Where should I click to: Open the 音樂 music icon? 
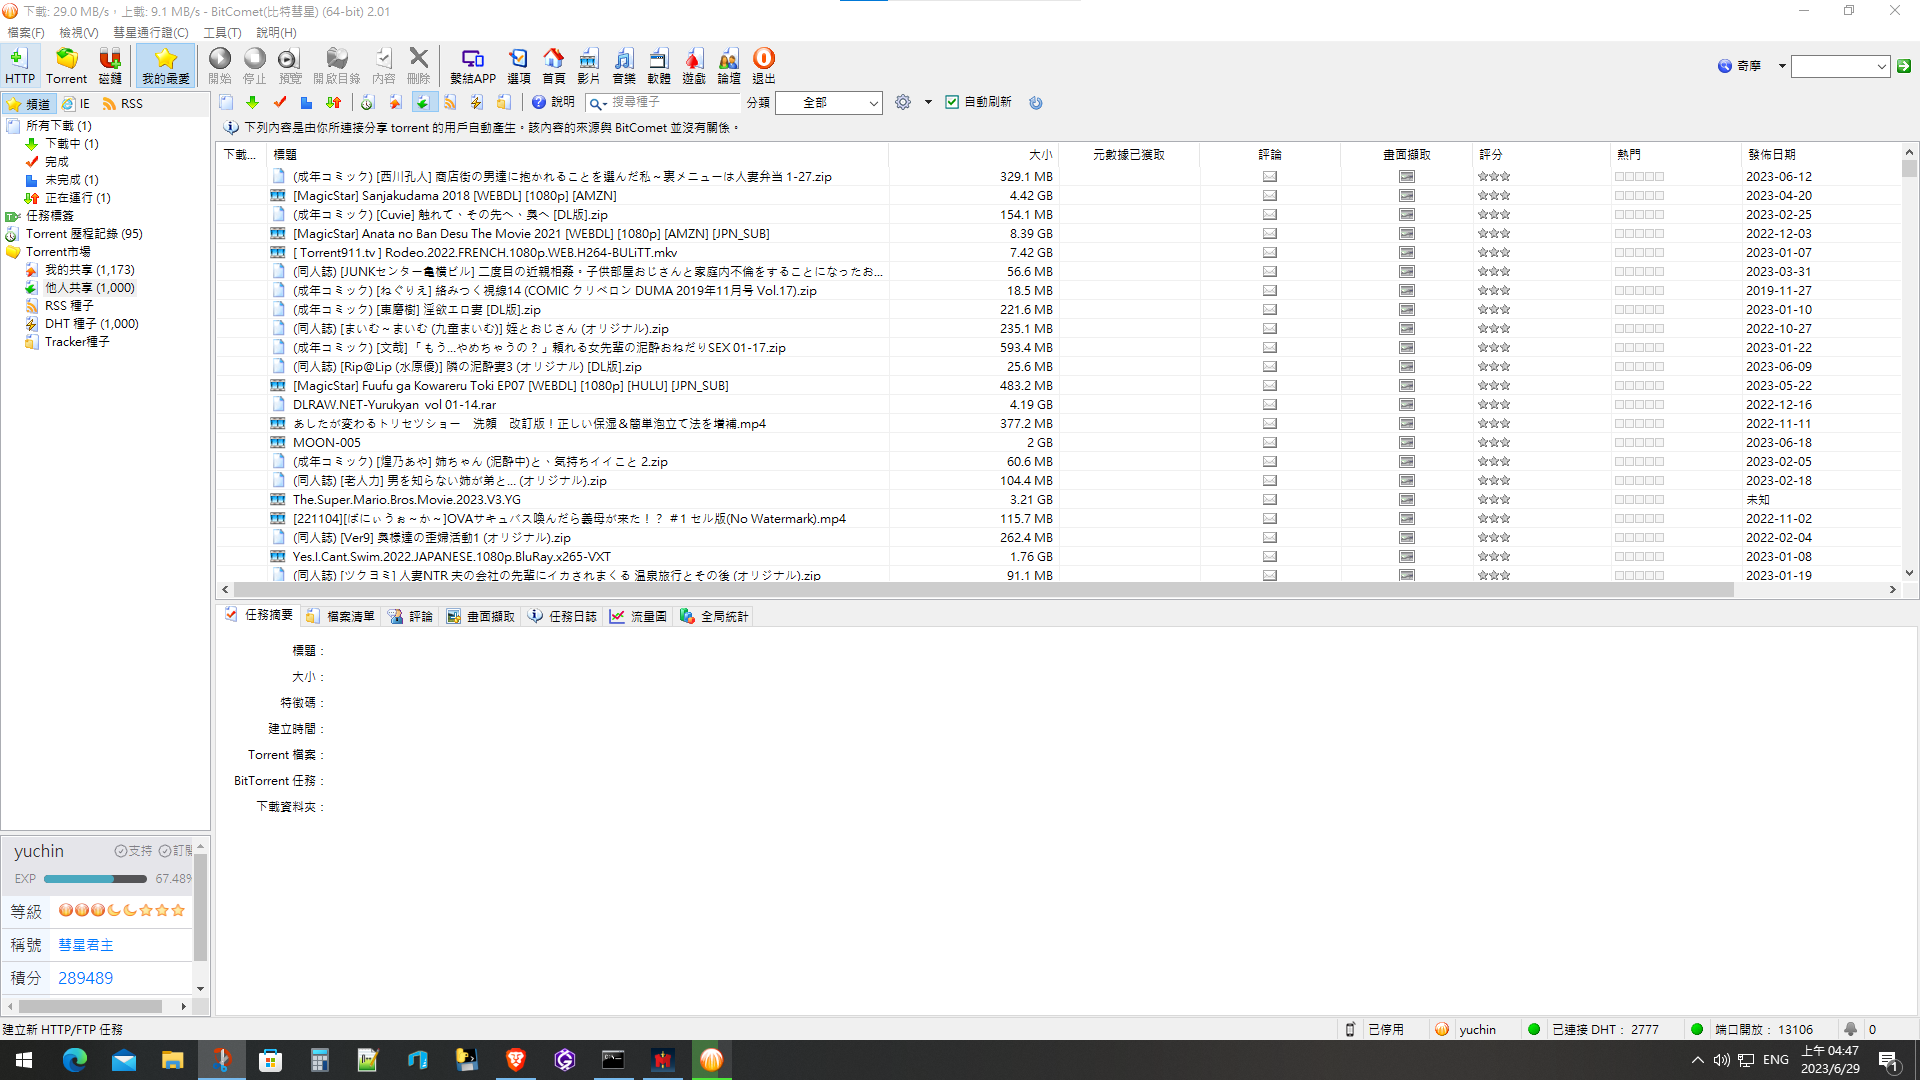point(624,65)
